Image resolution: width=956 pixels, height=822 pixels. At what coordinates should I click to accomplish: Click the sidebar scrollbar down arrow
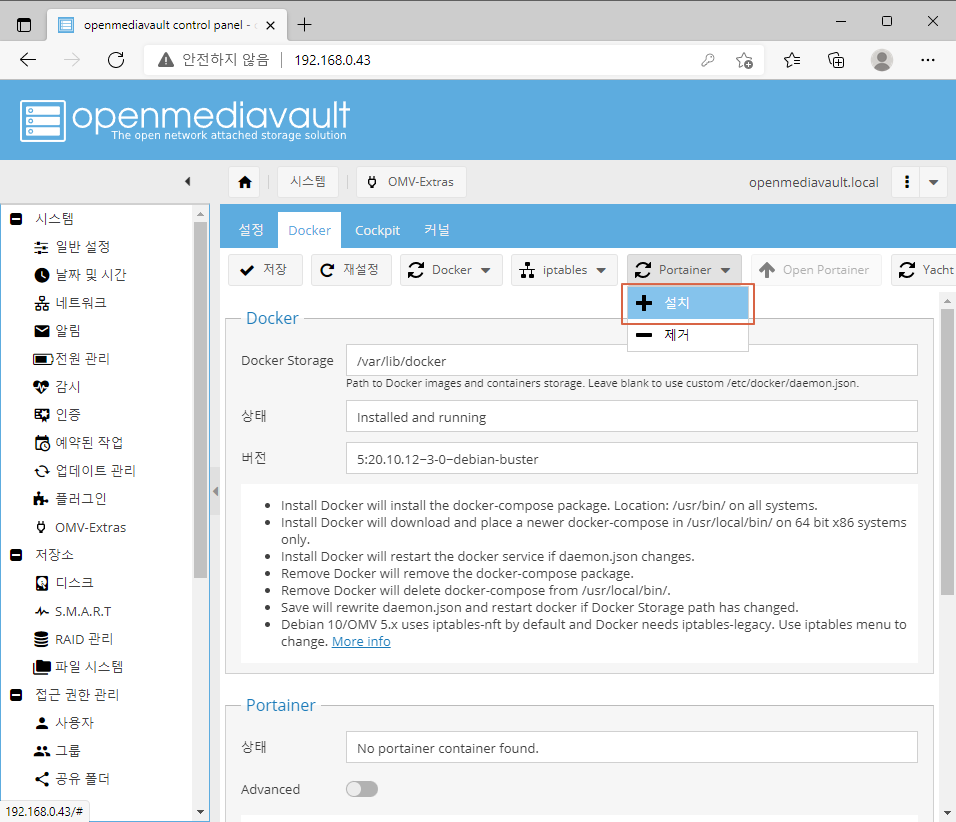point(201,812)
